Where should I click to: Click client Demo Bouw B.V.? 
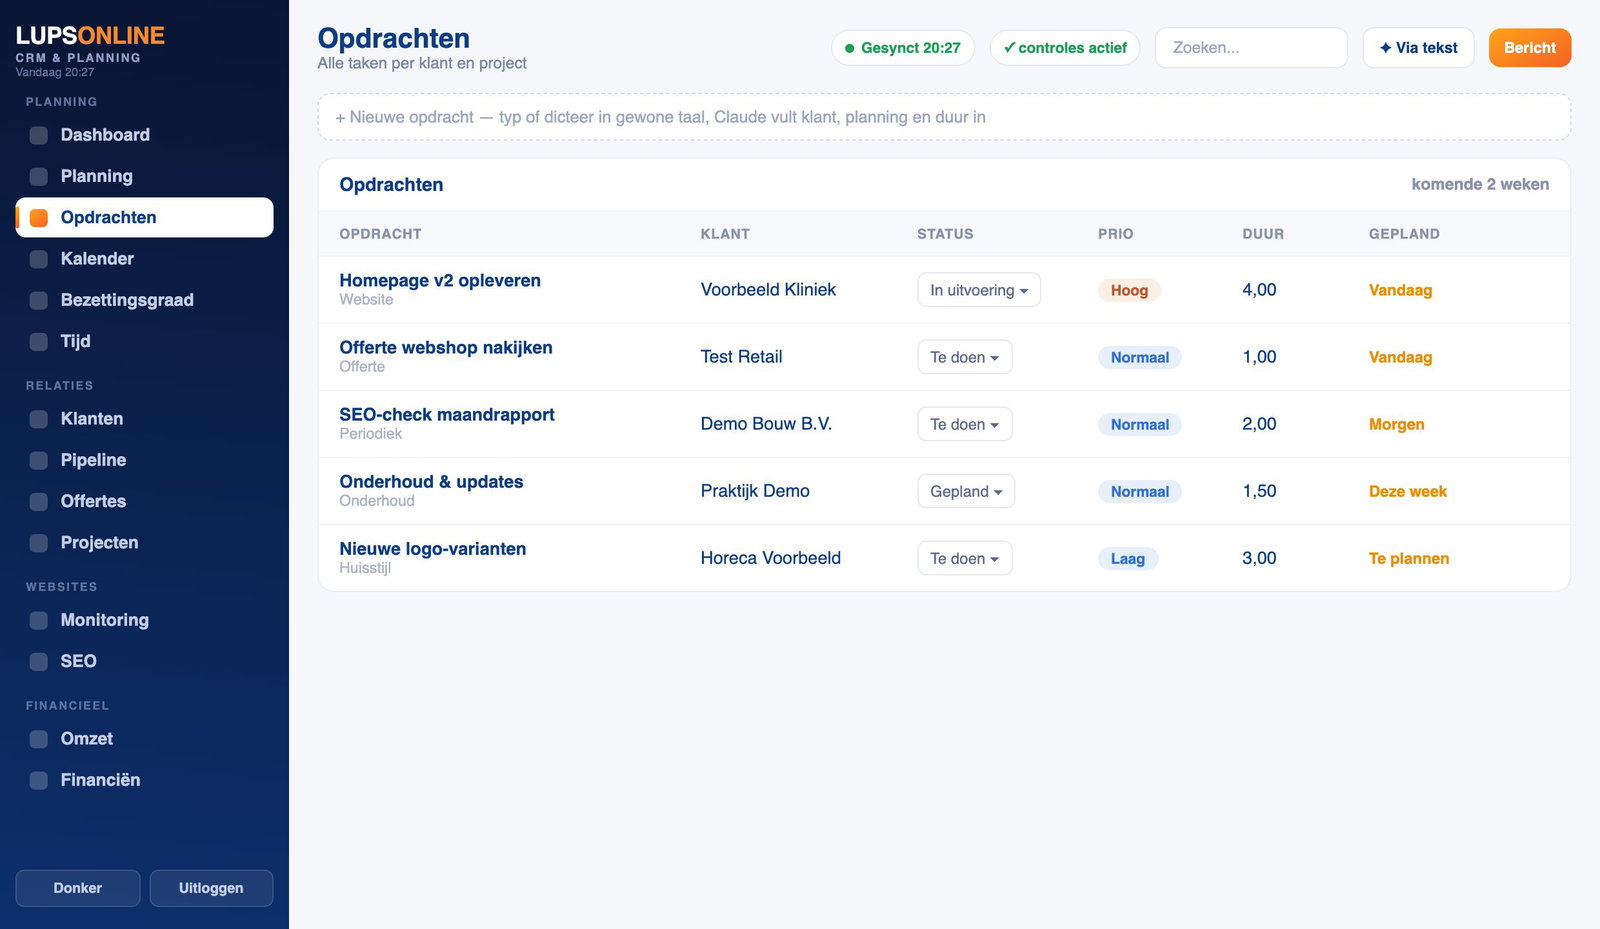pyautogui.click(x=766, y=424)
